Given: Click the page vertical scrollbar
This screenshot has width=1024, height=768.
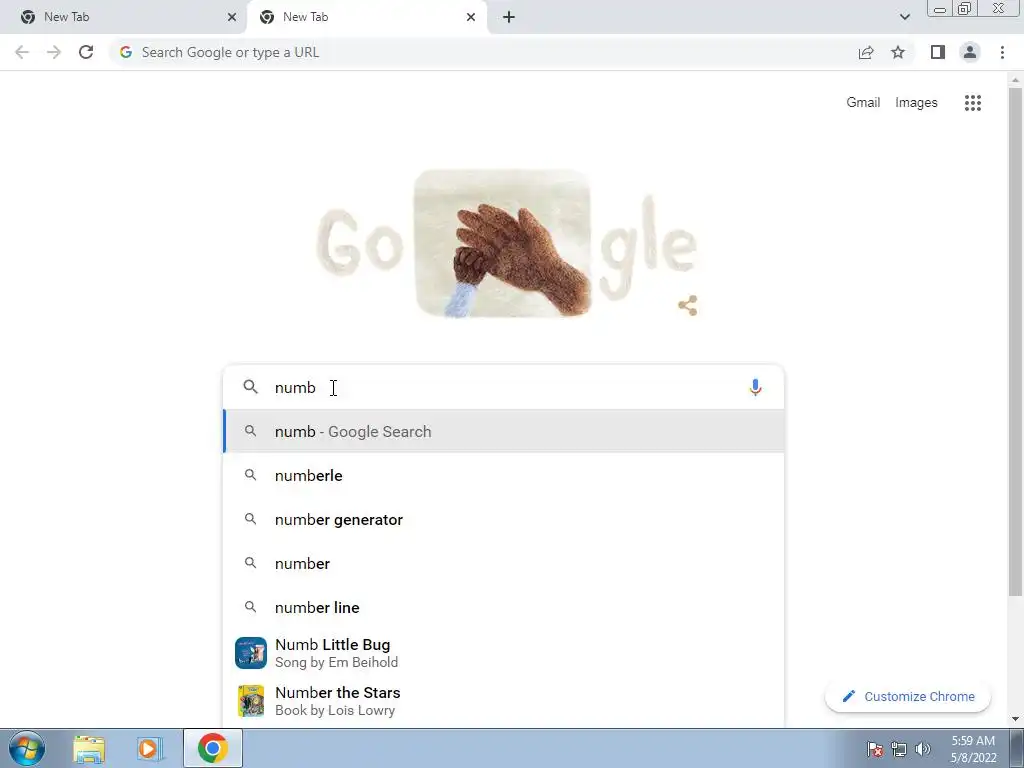Looking at the screenshot, I should click(x=1015, y=340).
